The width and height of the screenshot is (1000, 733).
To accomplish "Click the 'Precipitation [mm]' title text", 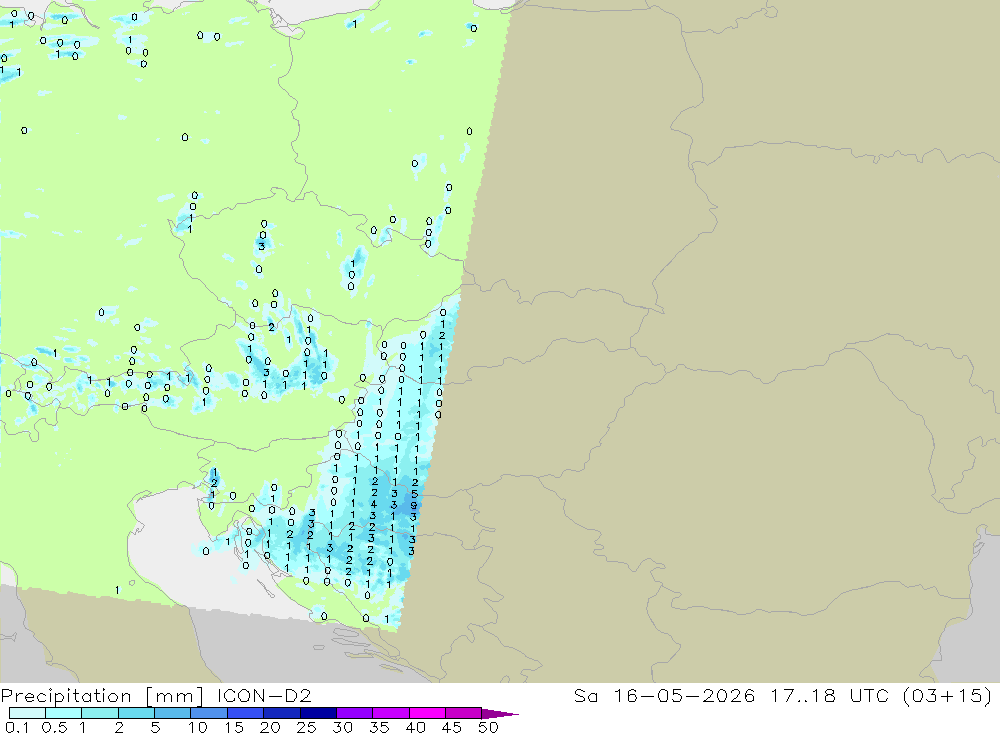I will point(103,695).
